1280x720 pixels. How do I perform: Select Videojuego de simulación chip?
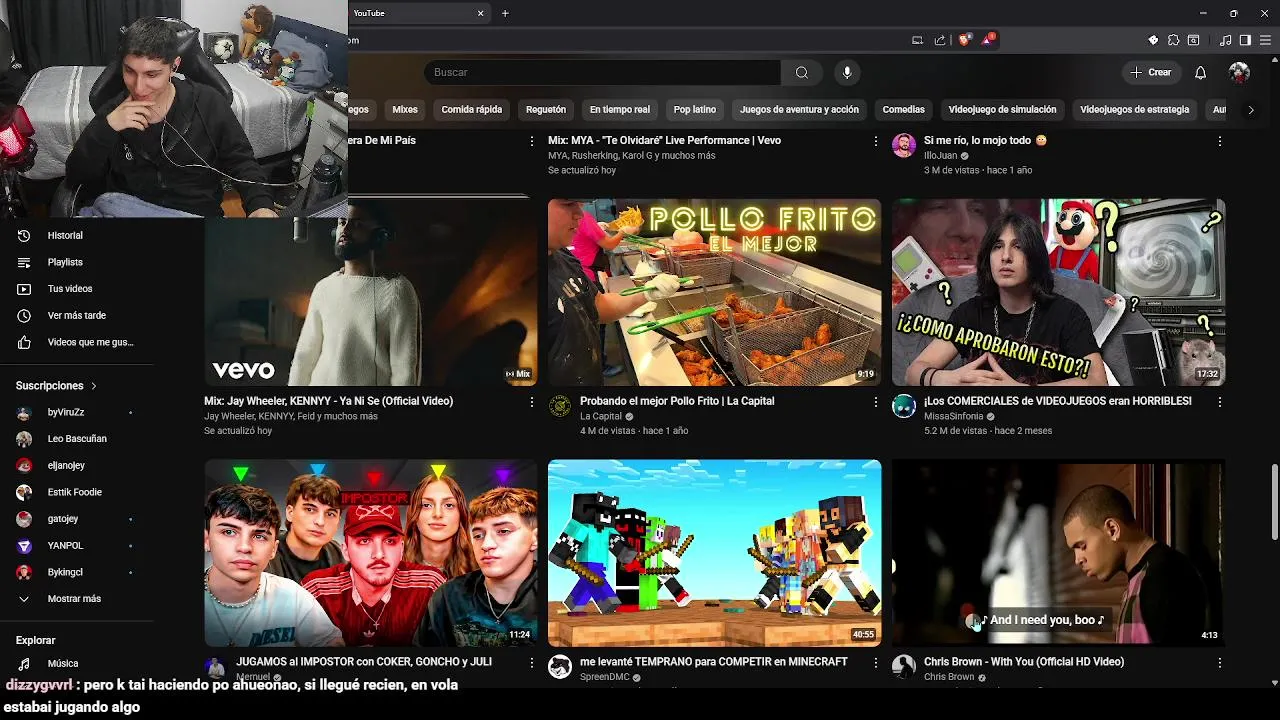tap(1002, 110)
